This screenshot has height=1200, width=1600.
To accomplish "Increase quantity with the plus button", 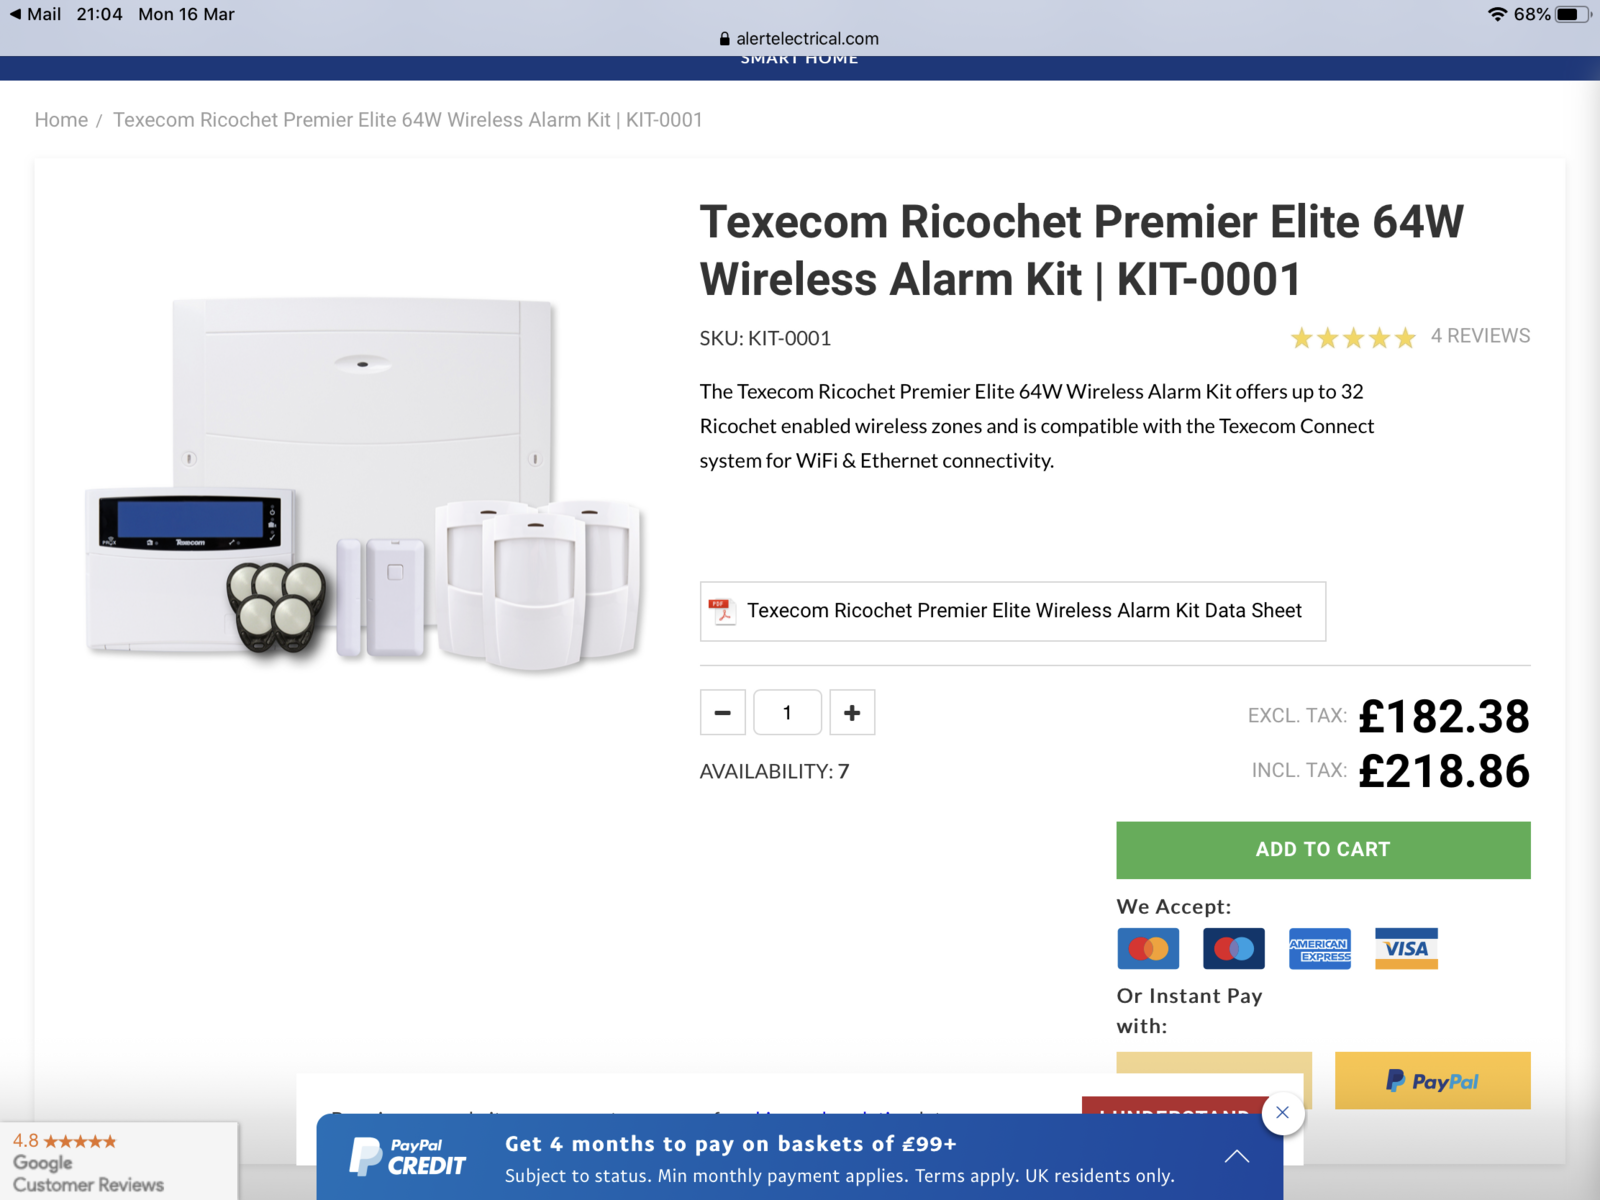I will coord(852,712).
